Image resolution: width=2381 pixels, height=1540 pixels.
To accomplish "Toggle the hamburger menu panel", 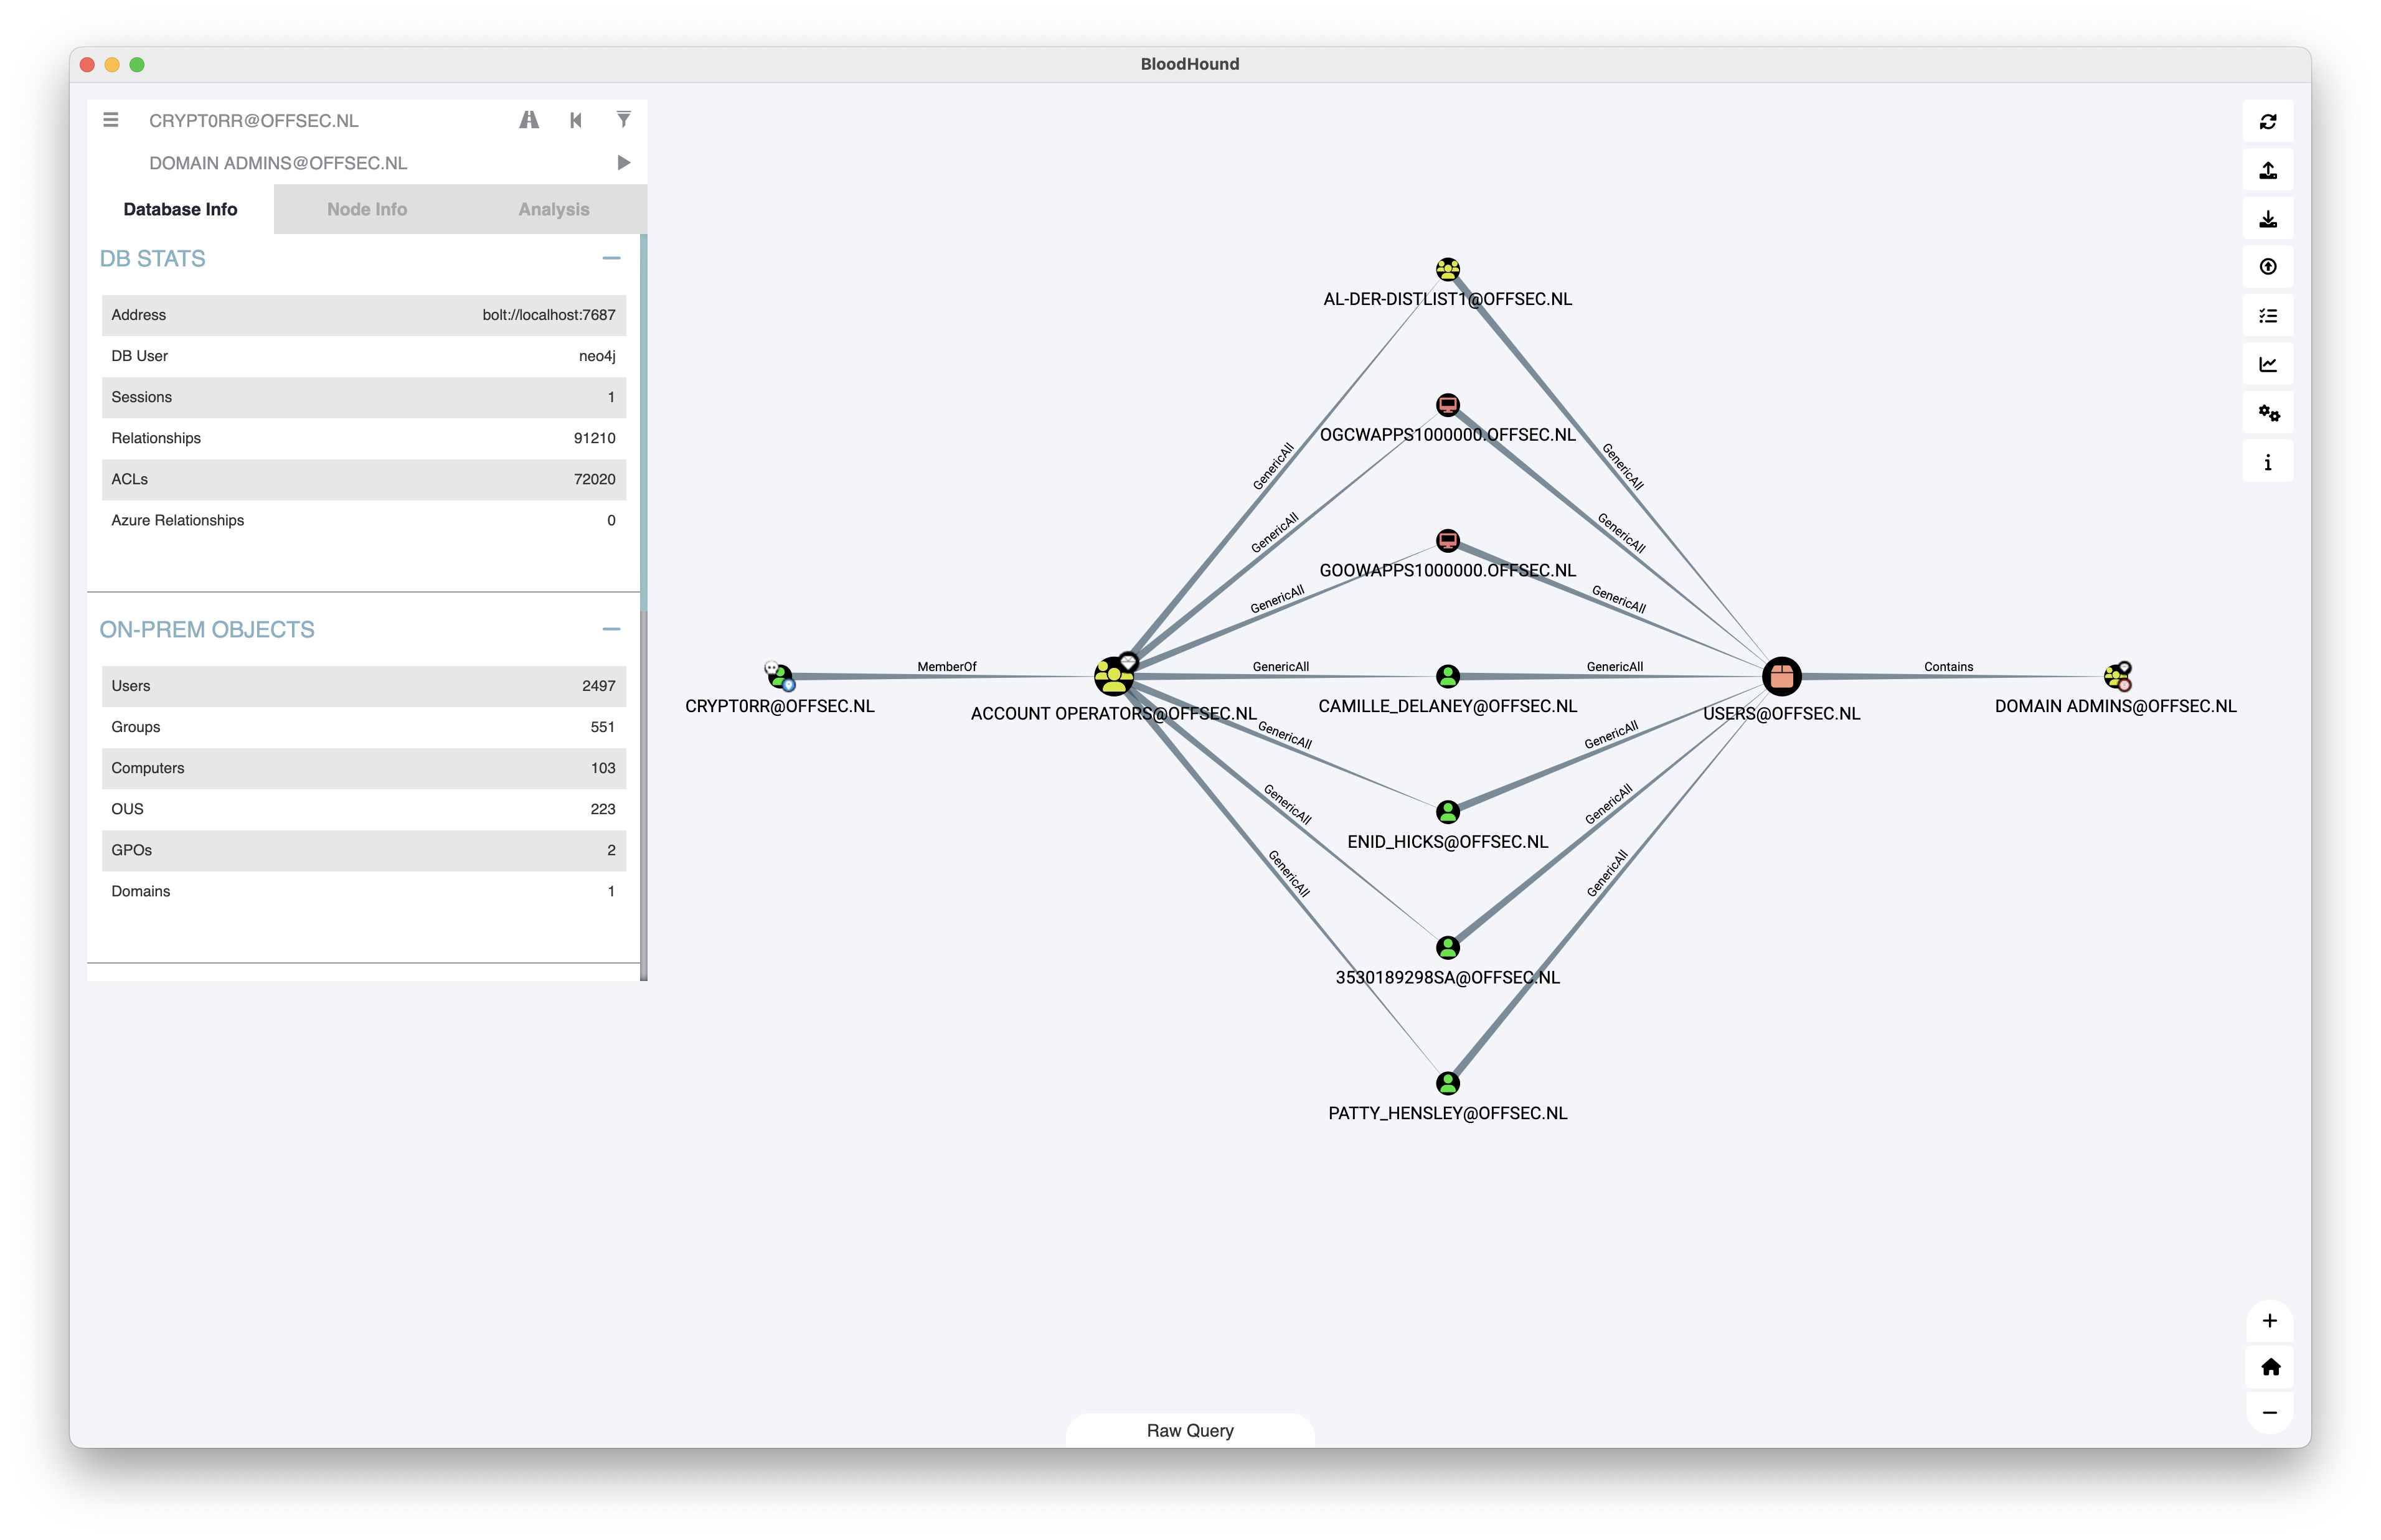I will pyautogui.click(x=111, y=120).
